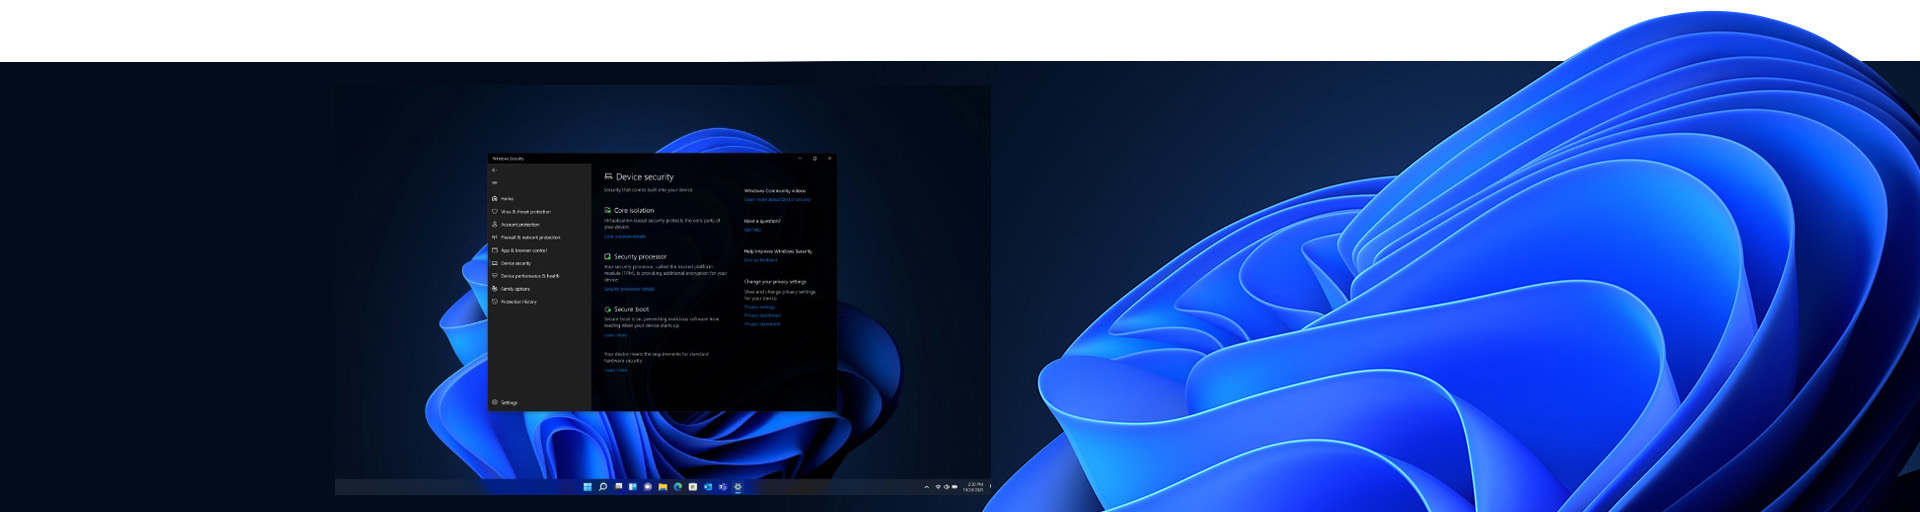Click the Windows Start button on taskbar
This screenshot has width=1920, height=512.
tap(587, 487)
